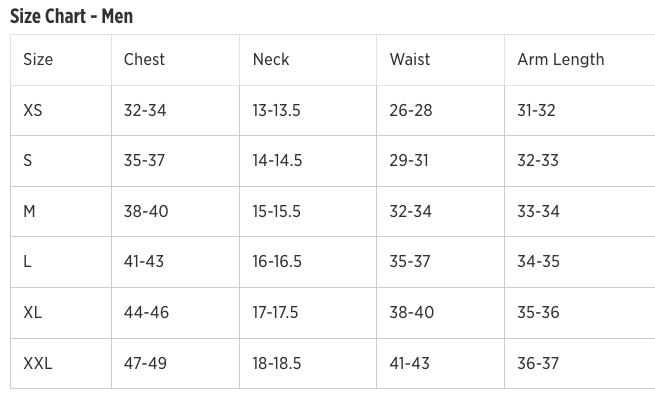Click the Neck column header
The height and width of the screenshot is (404, 655).
click(271, 59)
